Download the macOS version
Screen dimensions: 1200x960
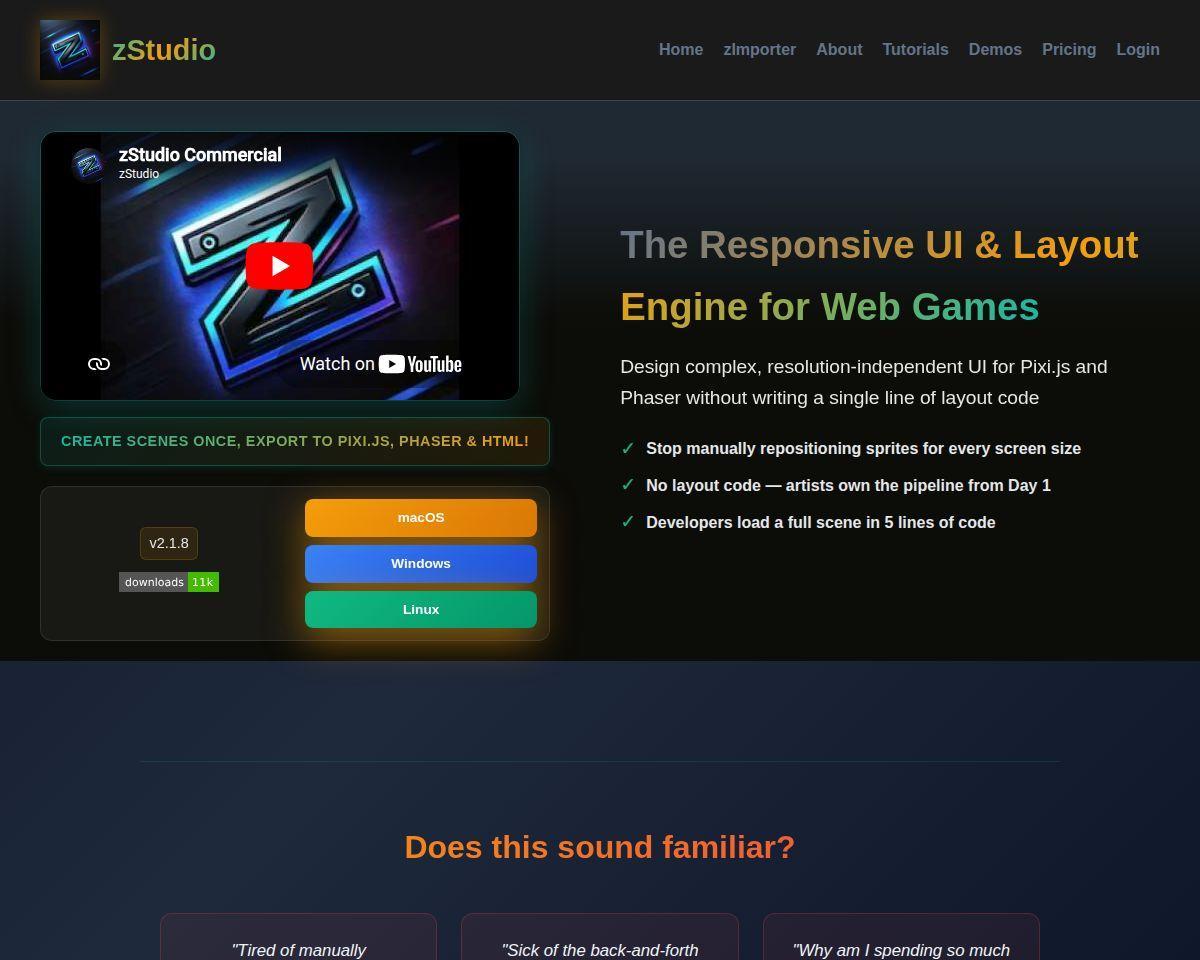tap(421, 518)
